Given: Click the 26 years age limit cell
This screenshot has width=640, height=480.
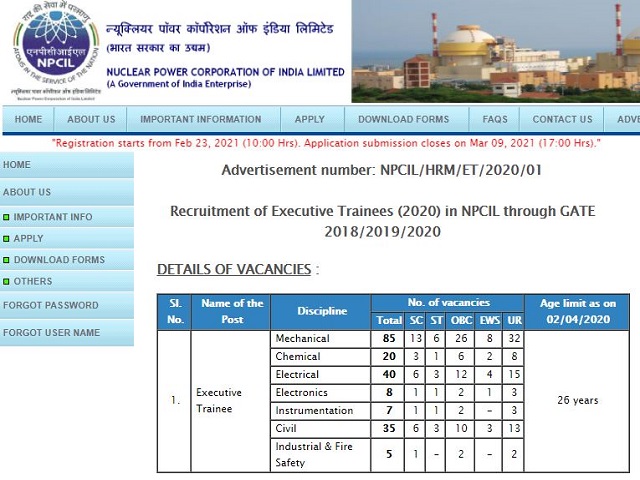Looking at the screenshot, I should pos(577,401).
